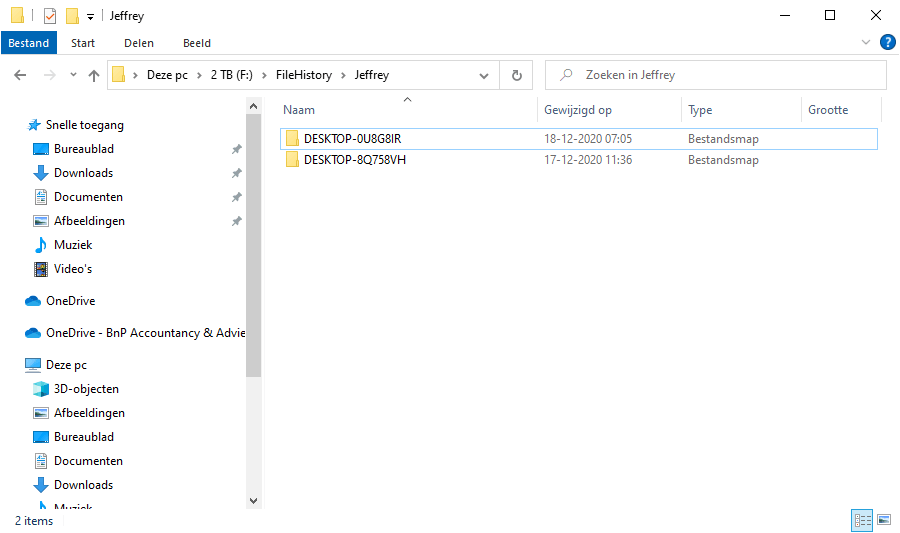Screen dimensions: 900x533
Task: Click the Video's film icon
Action: (x=41, y=269)
